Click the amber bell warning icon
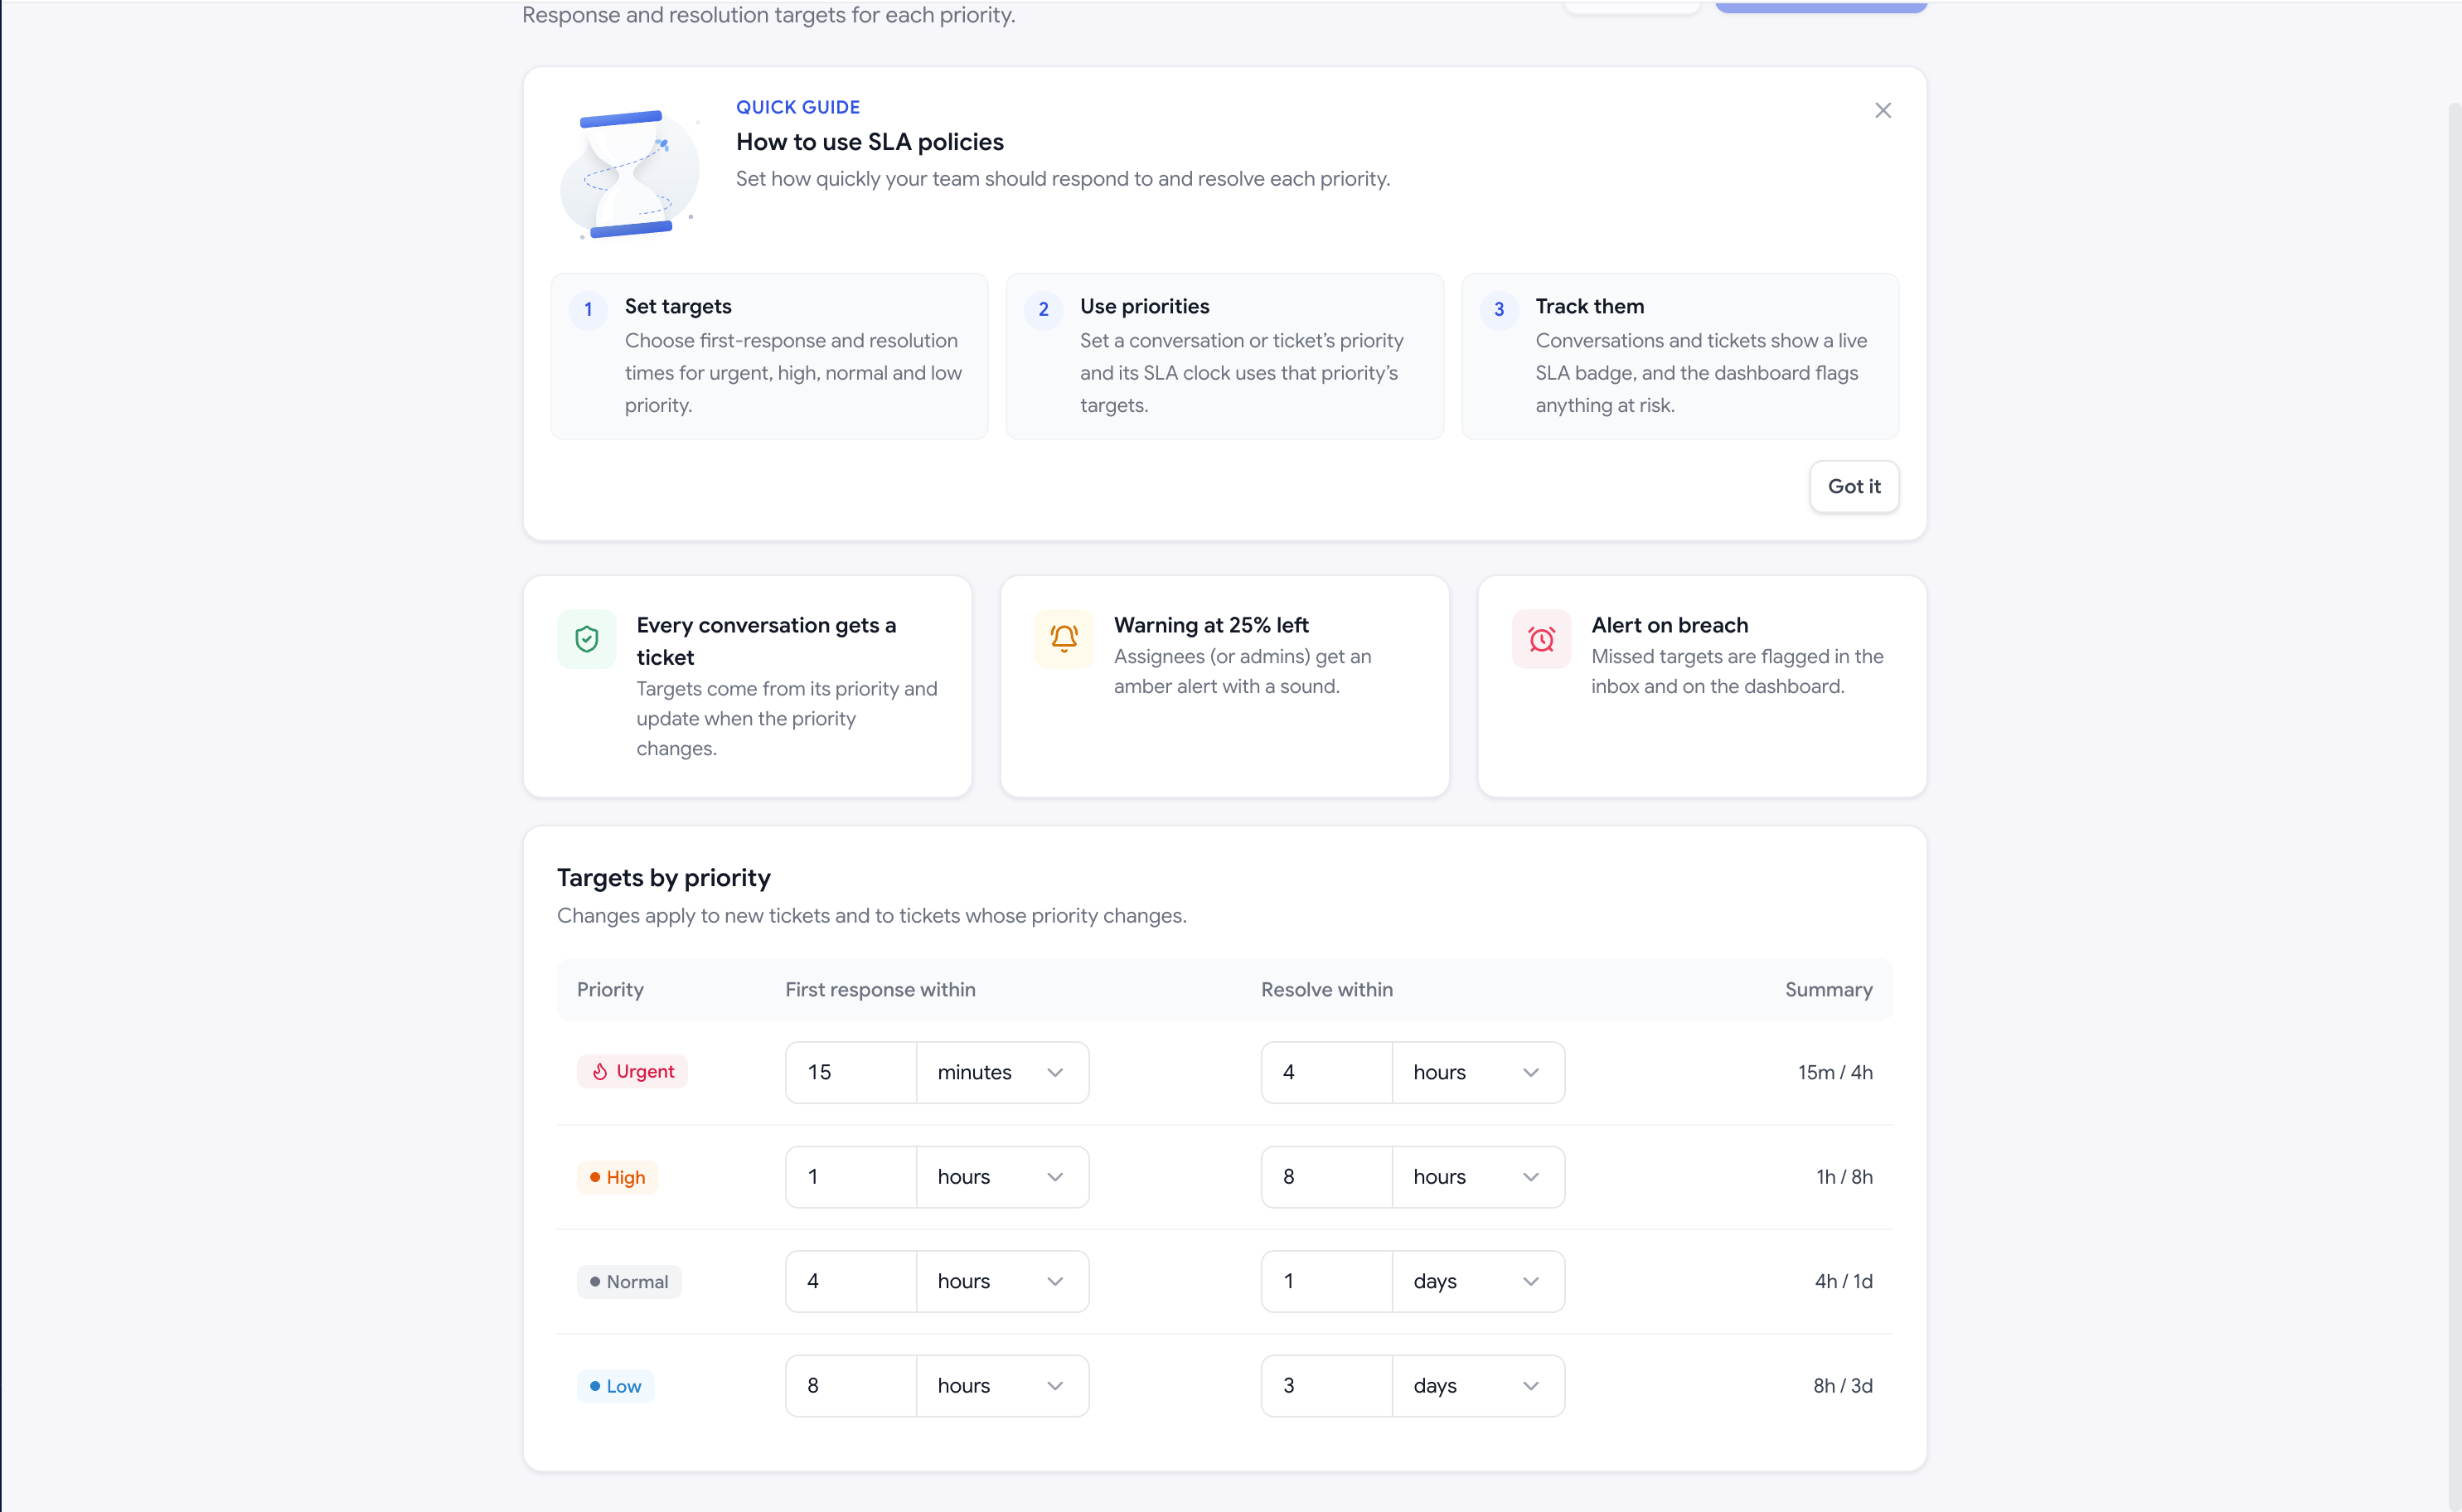The height and width of the screenshot is (1512, 2462). tap(1064, 639)
